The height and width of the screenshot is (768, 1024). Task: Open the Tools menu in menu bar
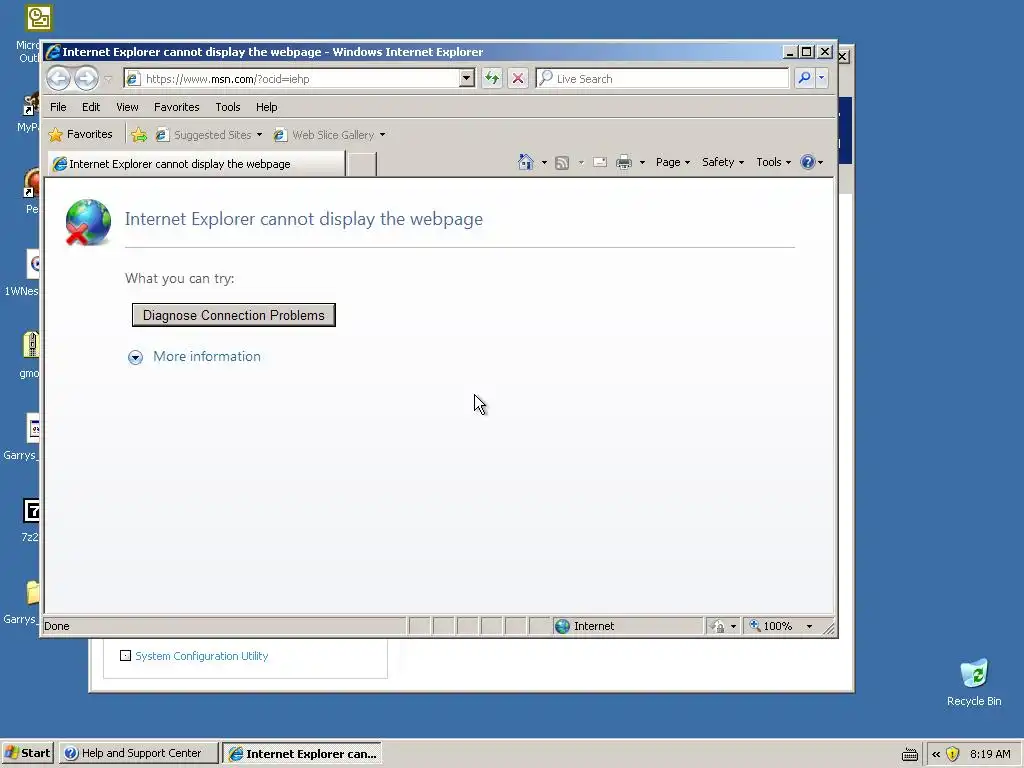(x=228, y=107)
